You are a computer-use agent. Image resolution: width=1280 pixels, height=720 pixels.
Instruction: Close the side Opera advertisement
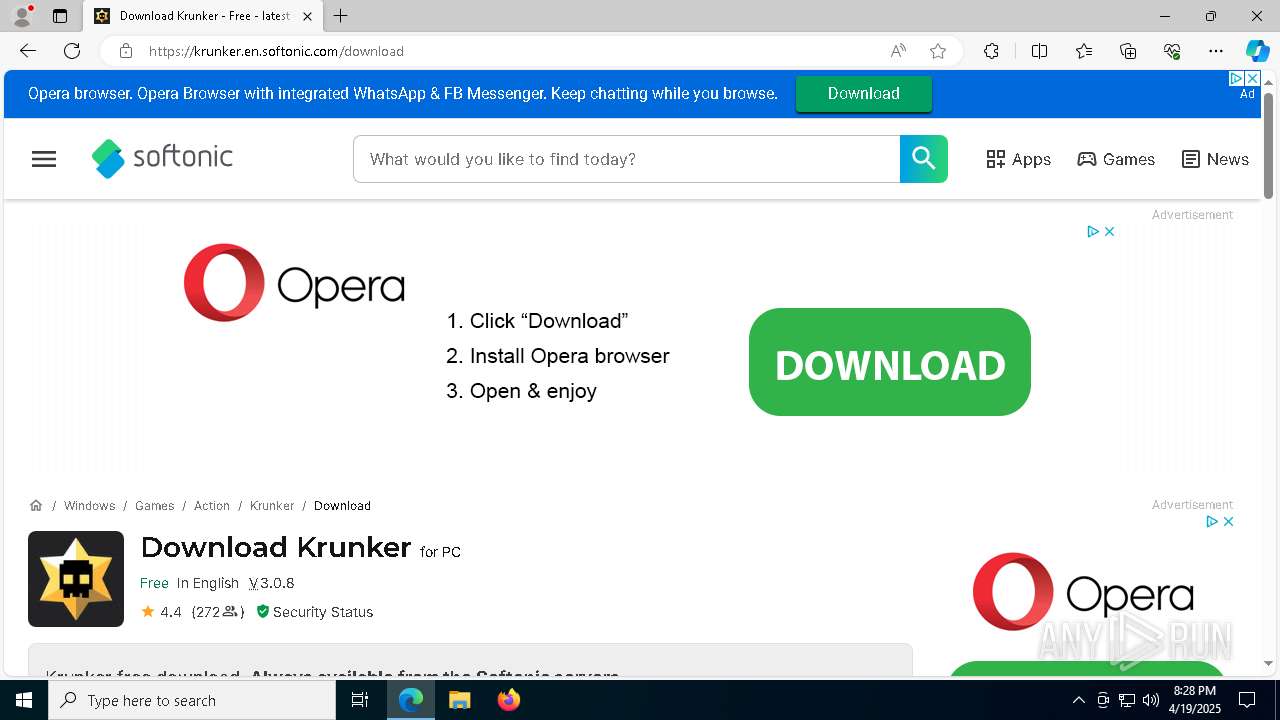[1228, 521]
